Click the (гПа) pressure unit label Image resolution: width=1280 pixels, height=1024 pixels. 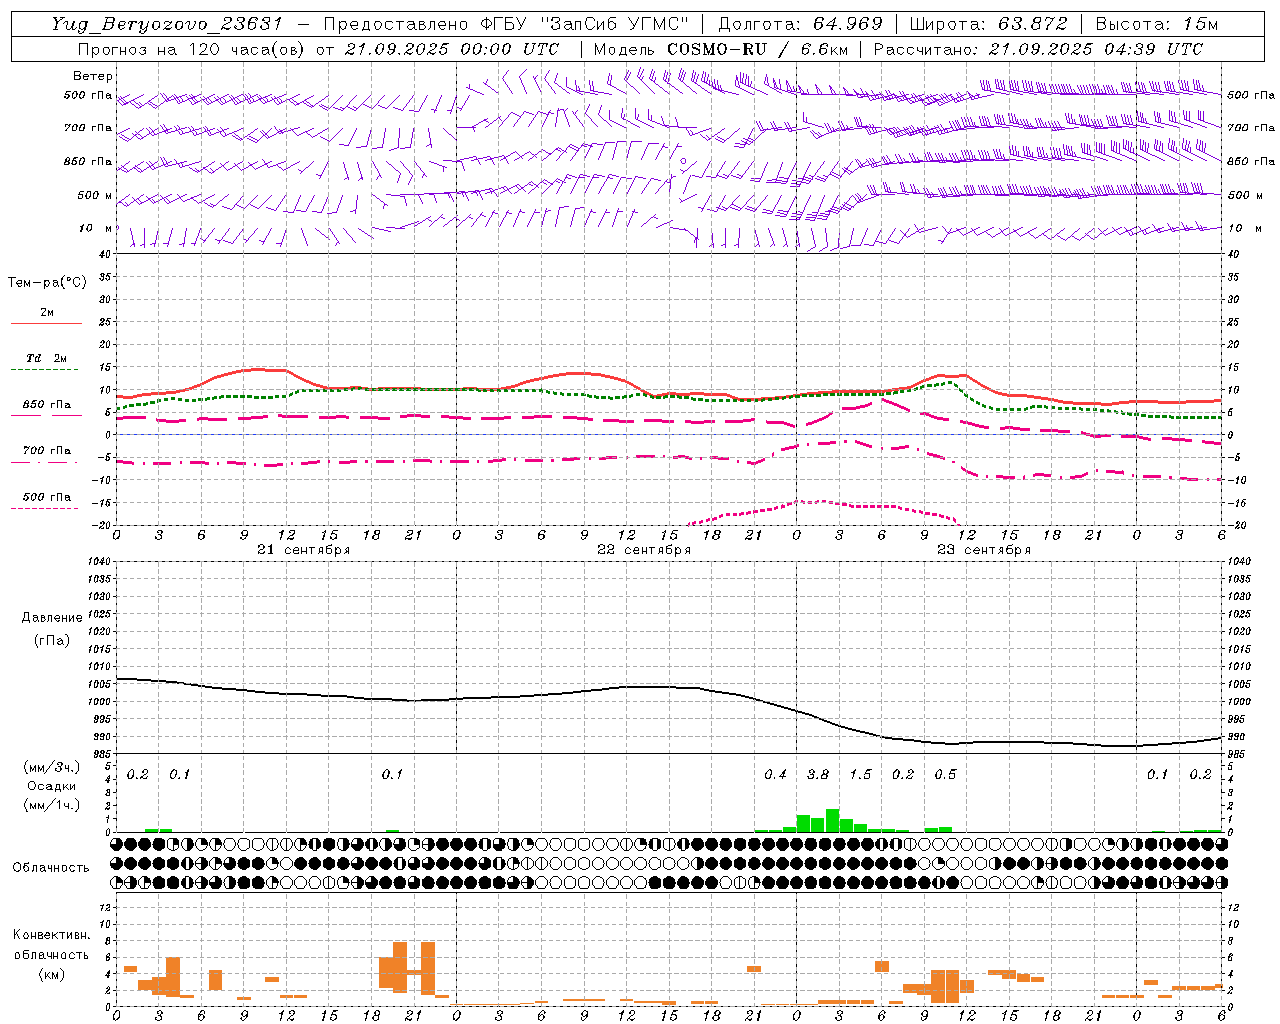(52, 640)
